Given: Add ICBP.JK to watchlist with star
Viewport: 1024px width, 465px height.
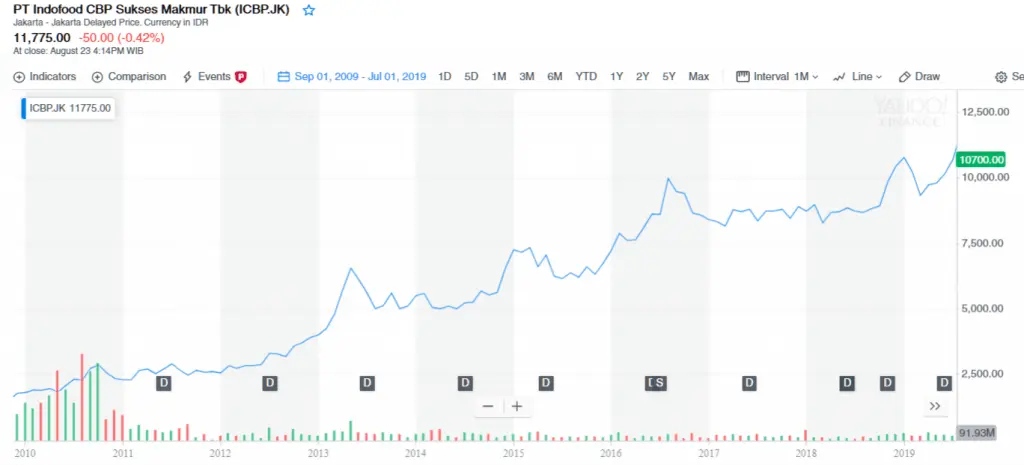Looking at the screenshot, I should (309, 10).
